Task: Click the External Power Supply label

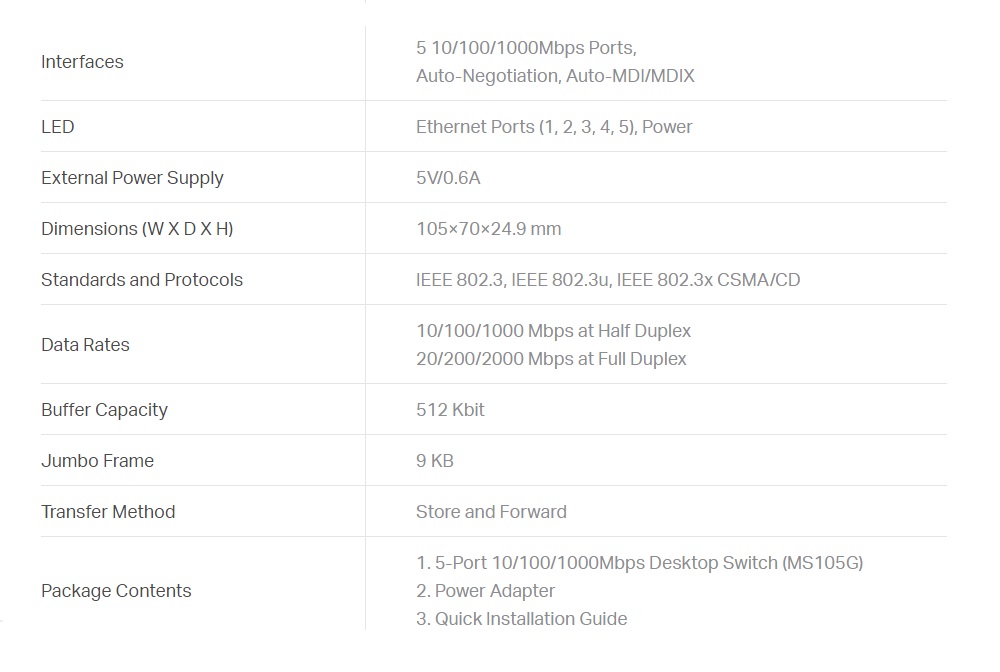Action: click(x=132, y=178)
